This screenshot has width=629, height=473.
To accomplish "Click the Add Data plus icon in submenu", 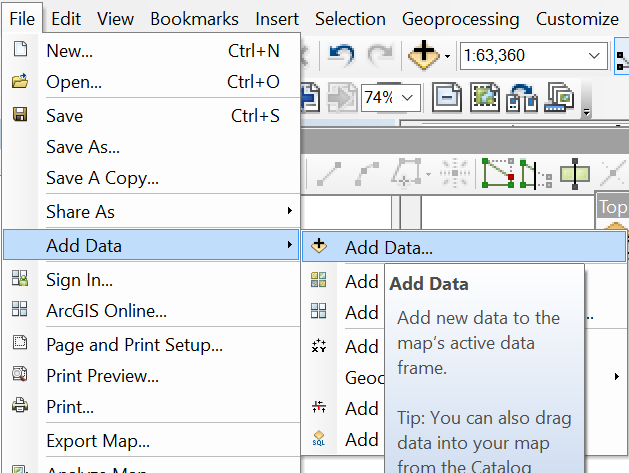I will pos(319,246).
